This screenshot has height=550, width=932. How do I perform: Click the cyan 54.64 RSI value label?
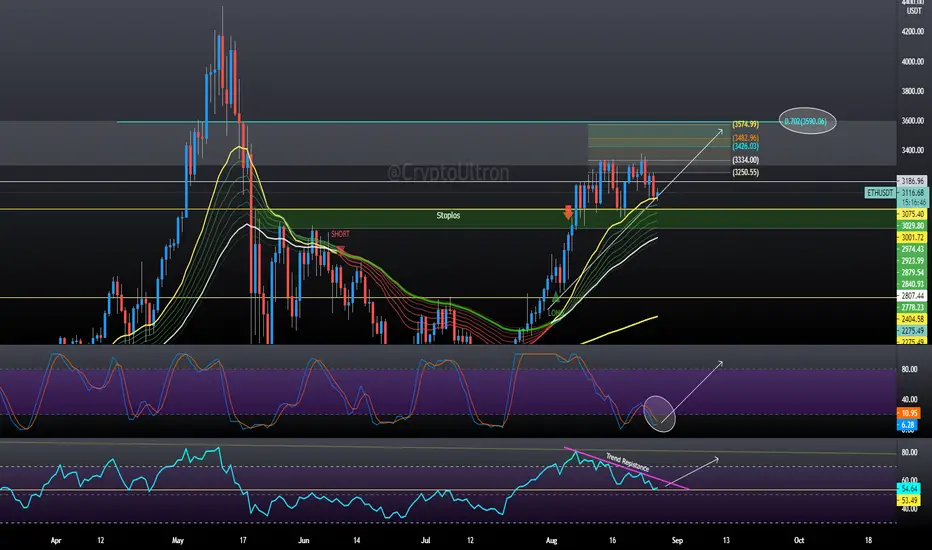(909, 489)
